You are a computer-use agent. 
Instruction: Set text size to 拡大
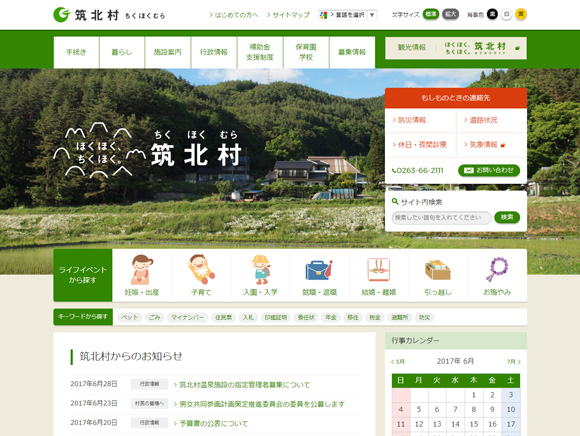(x=450, y=14)
